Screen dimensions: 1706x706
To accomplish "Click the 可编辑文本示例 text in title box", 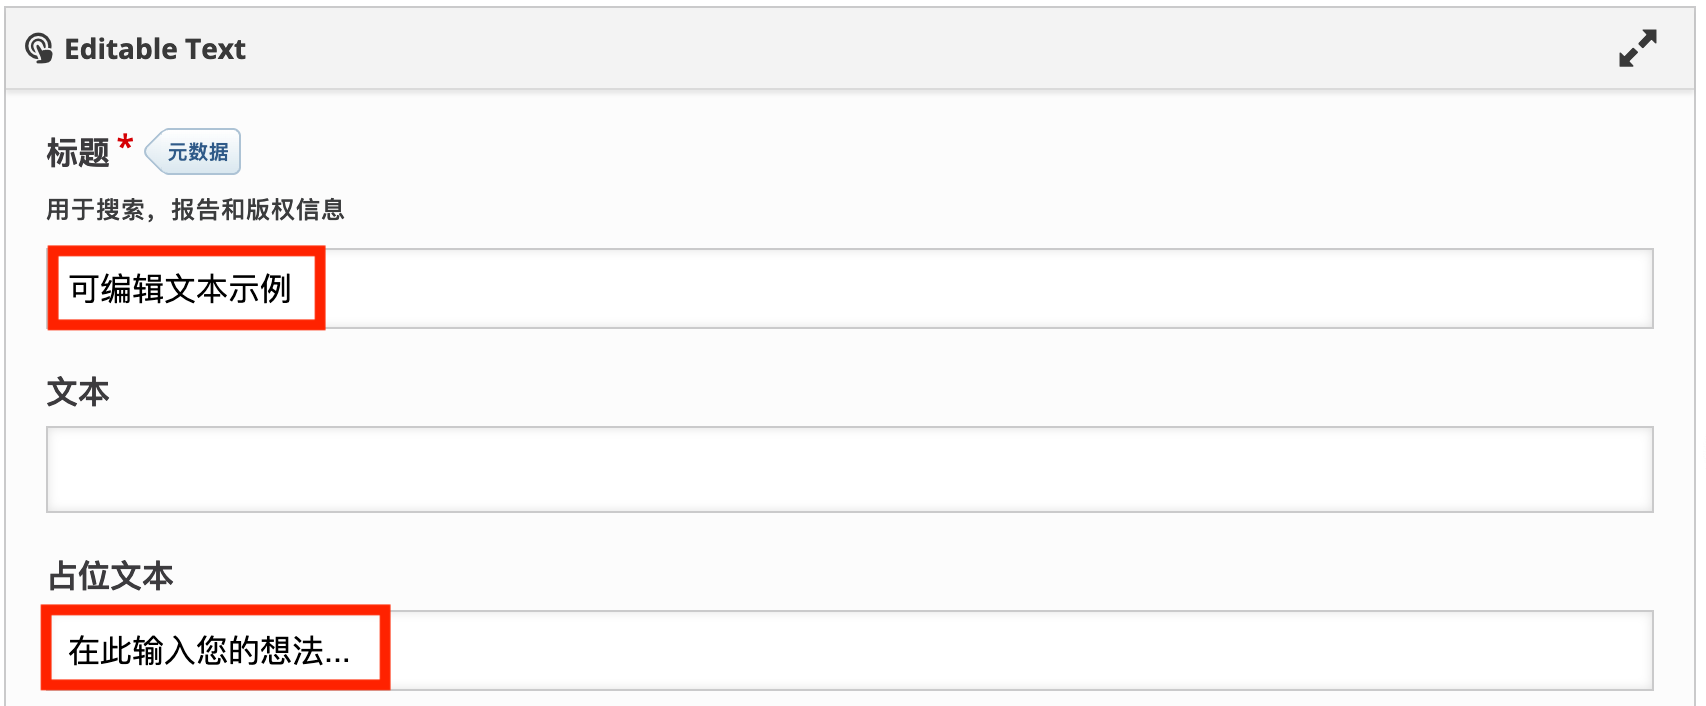I will [x=180, y=289].
